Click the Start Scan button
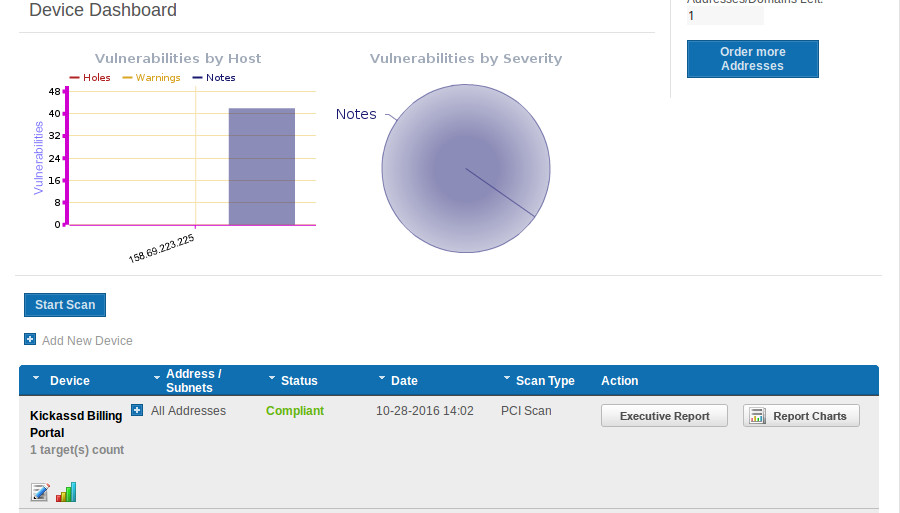The width and height of the screenshot is (900, 513). tap(65, 305)
